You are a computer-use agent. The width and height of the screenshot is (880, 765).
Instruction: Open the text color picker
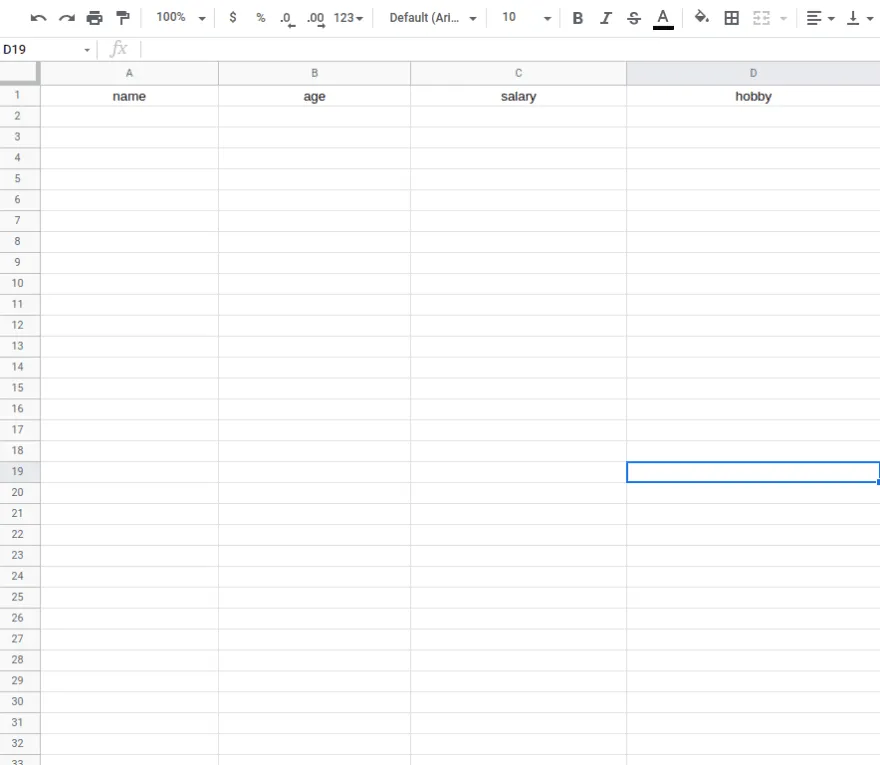coord(662,18)
